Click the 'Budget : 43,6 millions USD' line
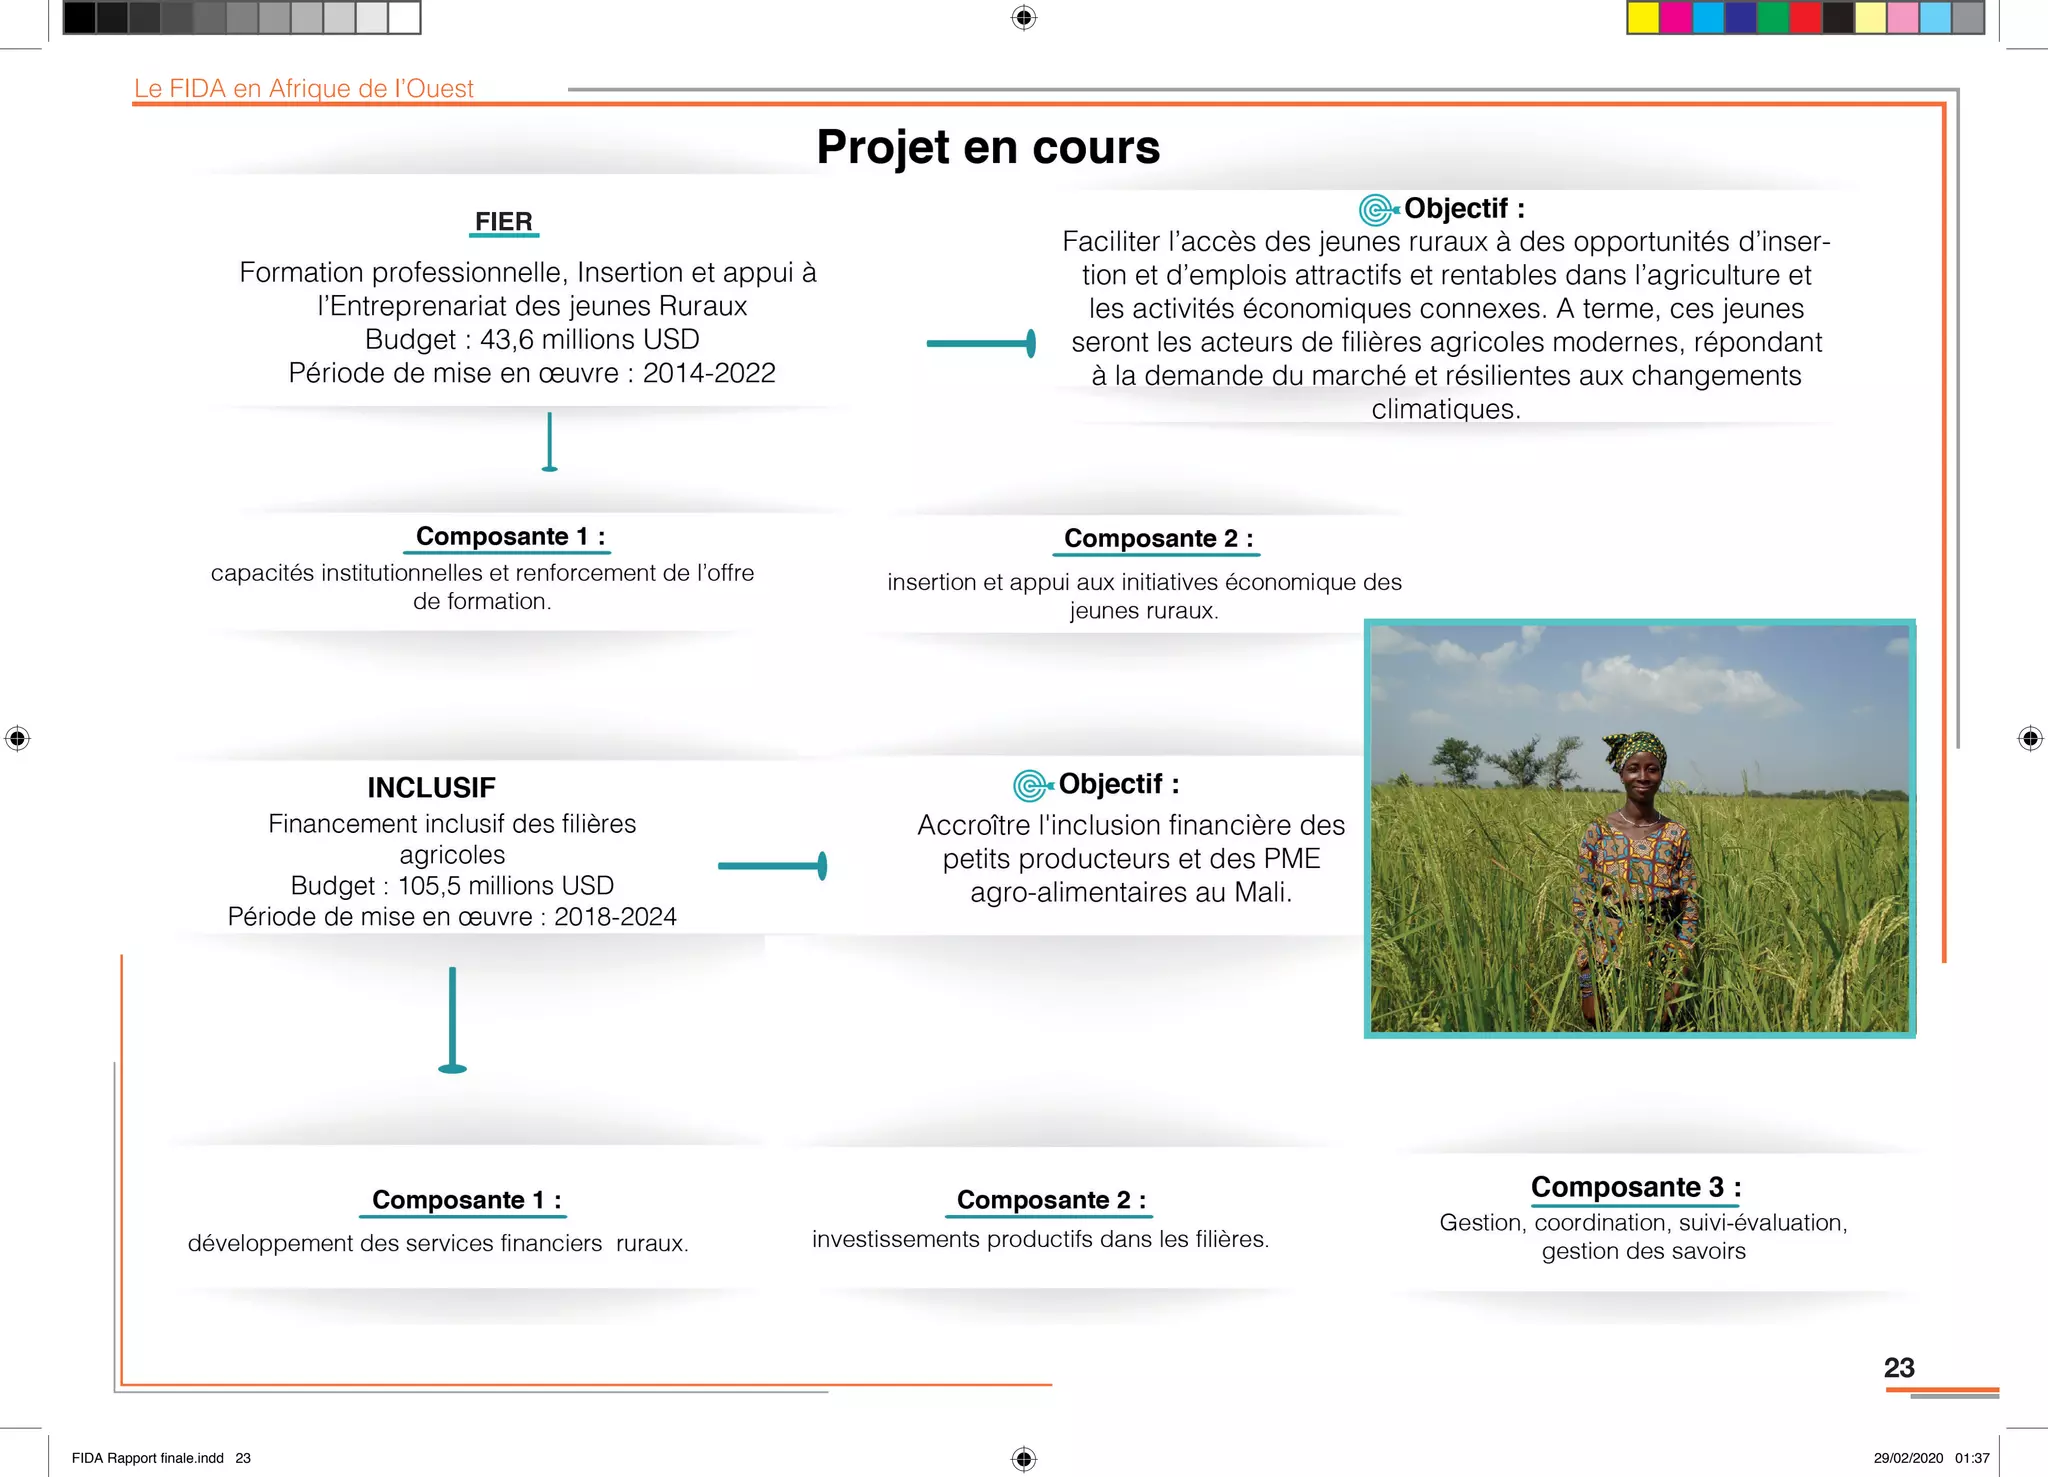The height and width of the screenshot is (1477, 2048). [x=532, y=339]
